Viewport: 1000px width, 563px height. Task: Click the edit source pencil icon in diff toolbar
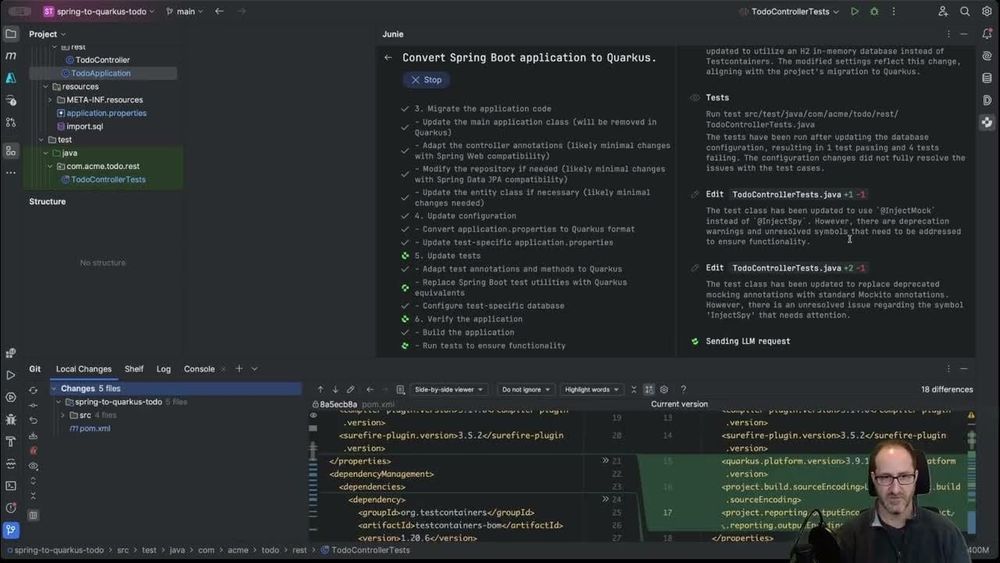point(350,389)
